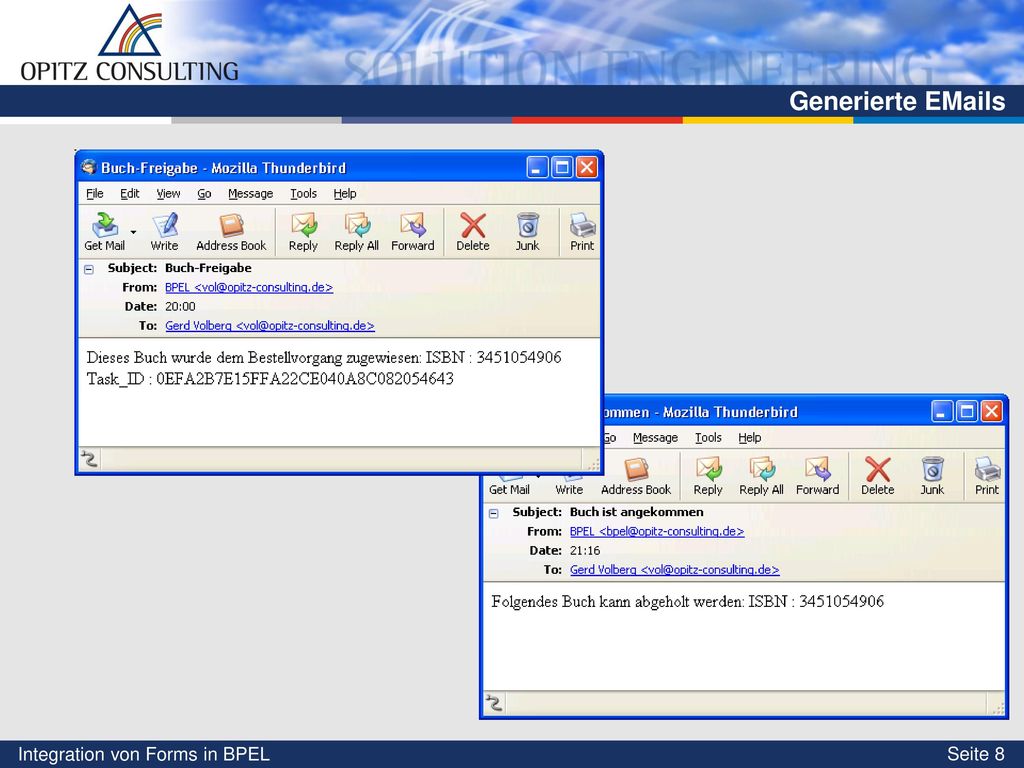Click Get Mail in Buch ist angekommen window
Viewport: 1024px width, 768px height.
tap(509, 489)
